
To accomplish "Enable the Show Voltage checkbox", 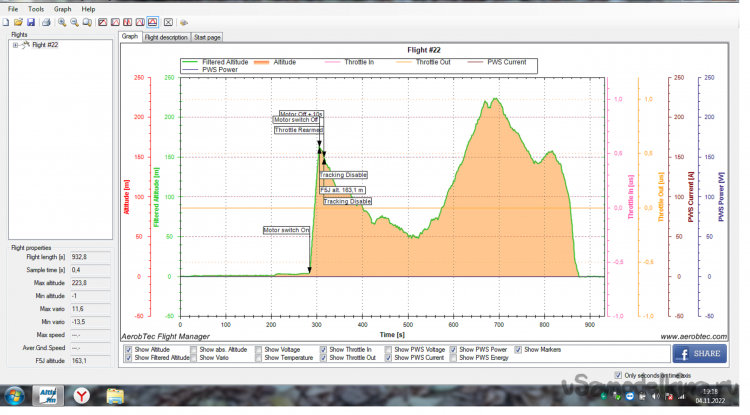I will (260, 349).
